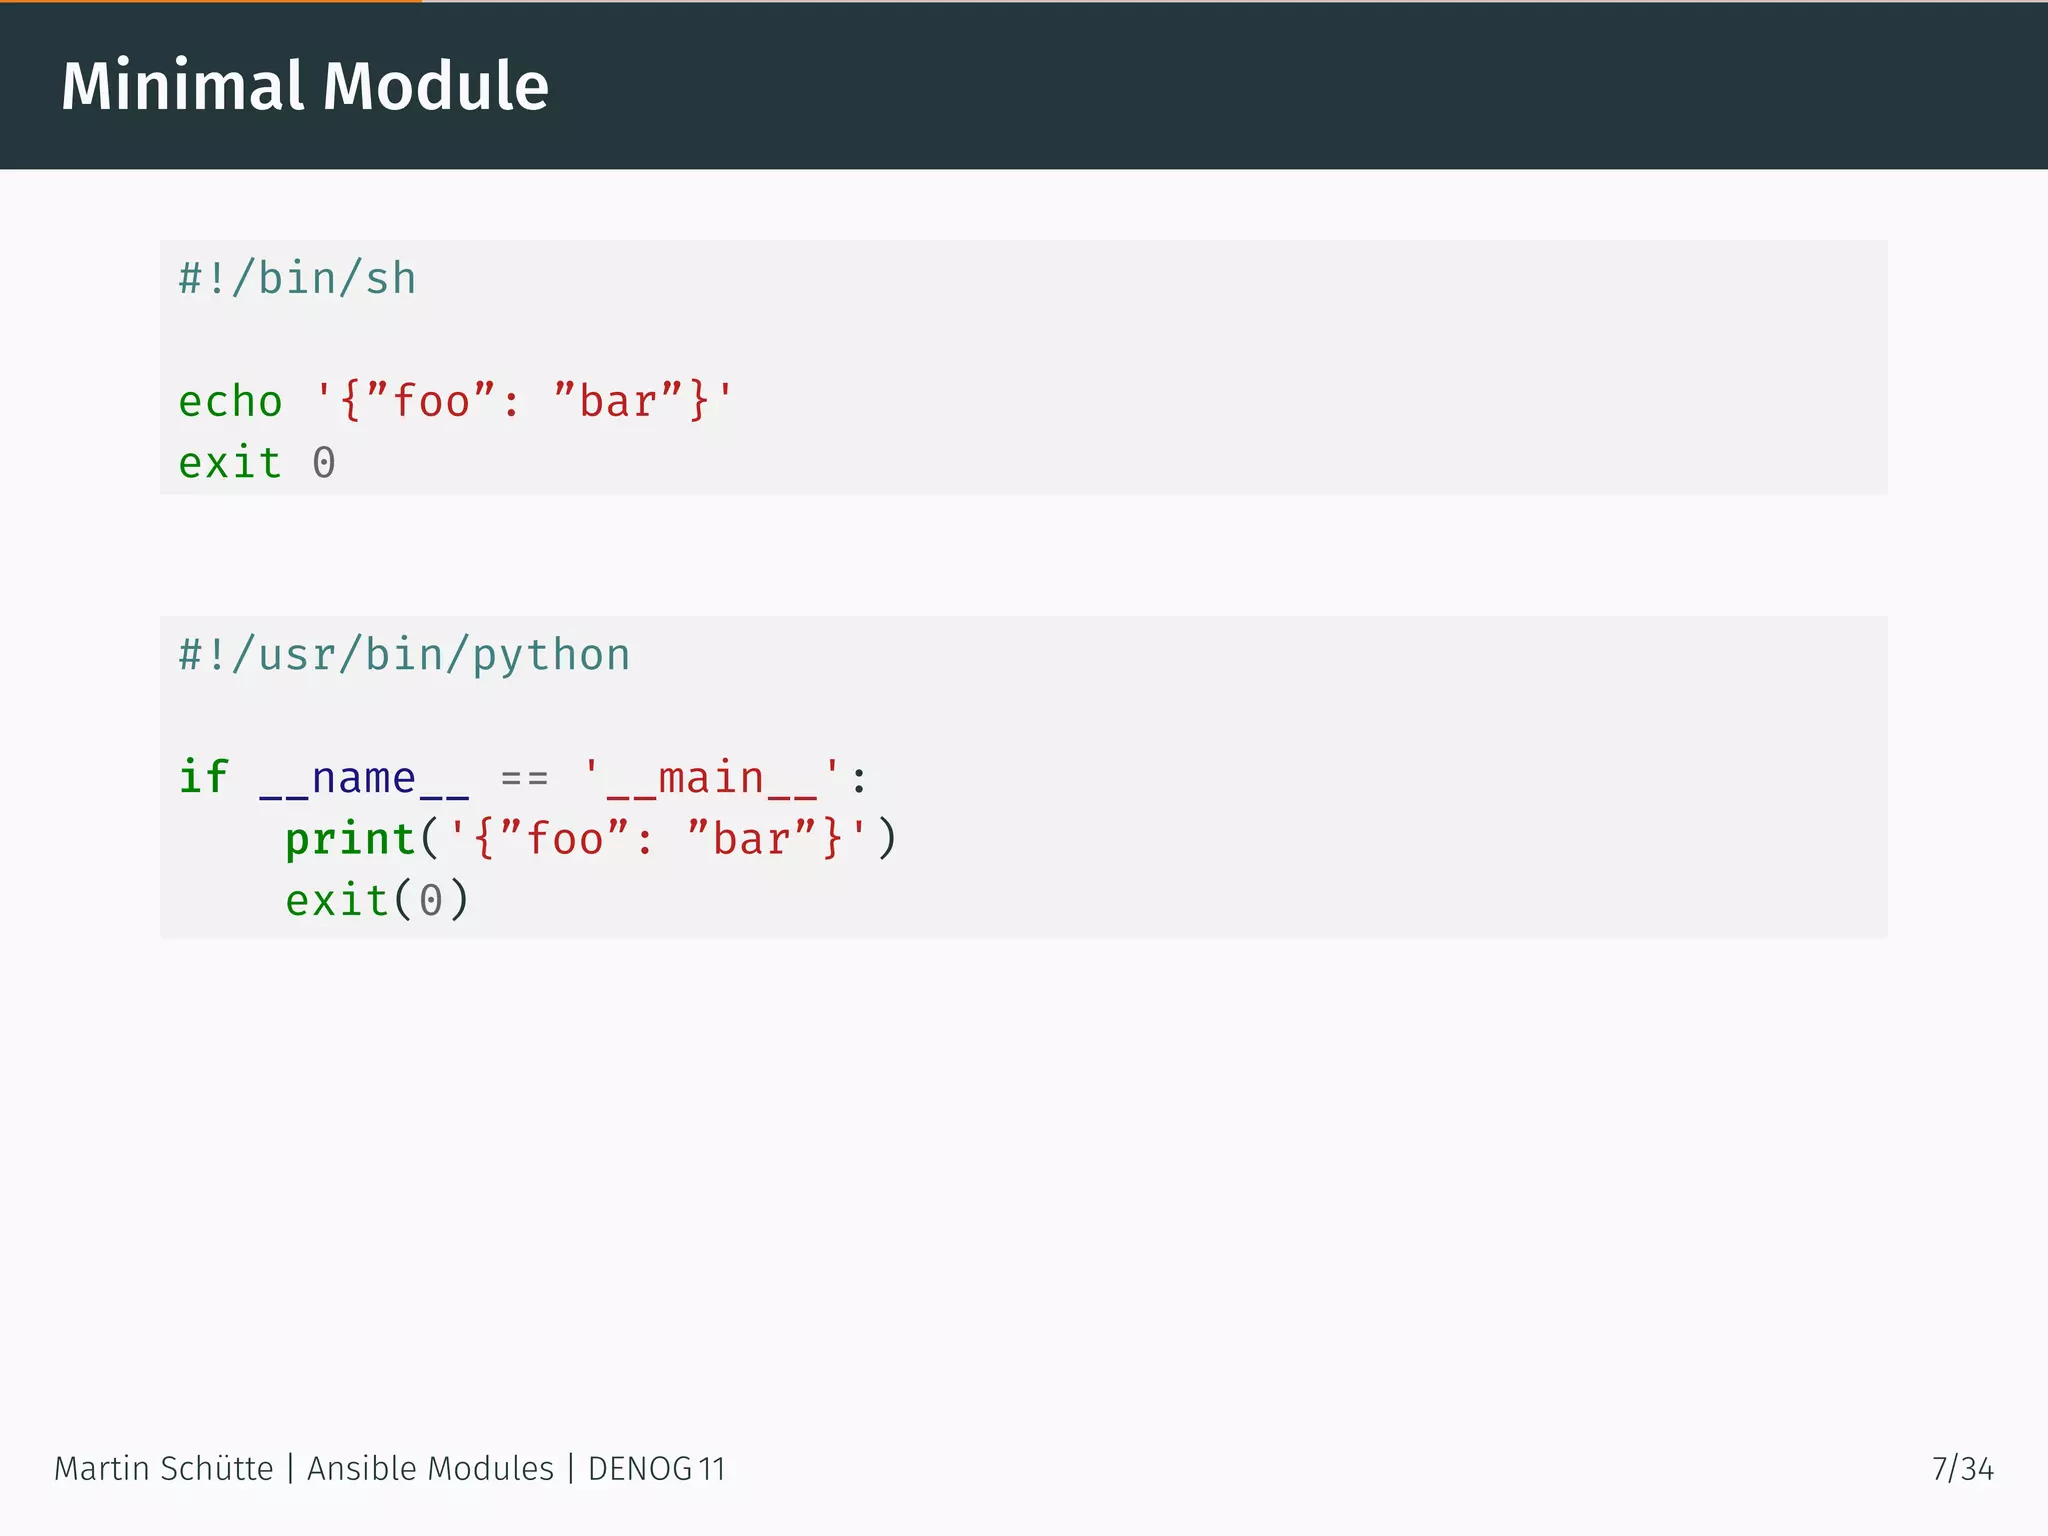Click the '#!/bin/sh' shebang line
This screenshot has height=1536, width=2048.
[x=297, y=278]
